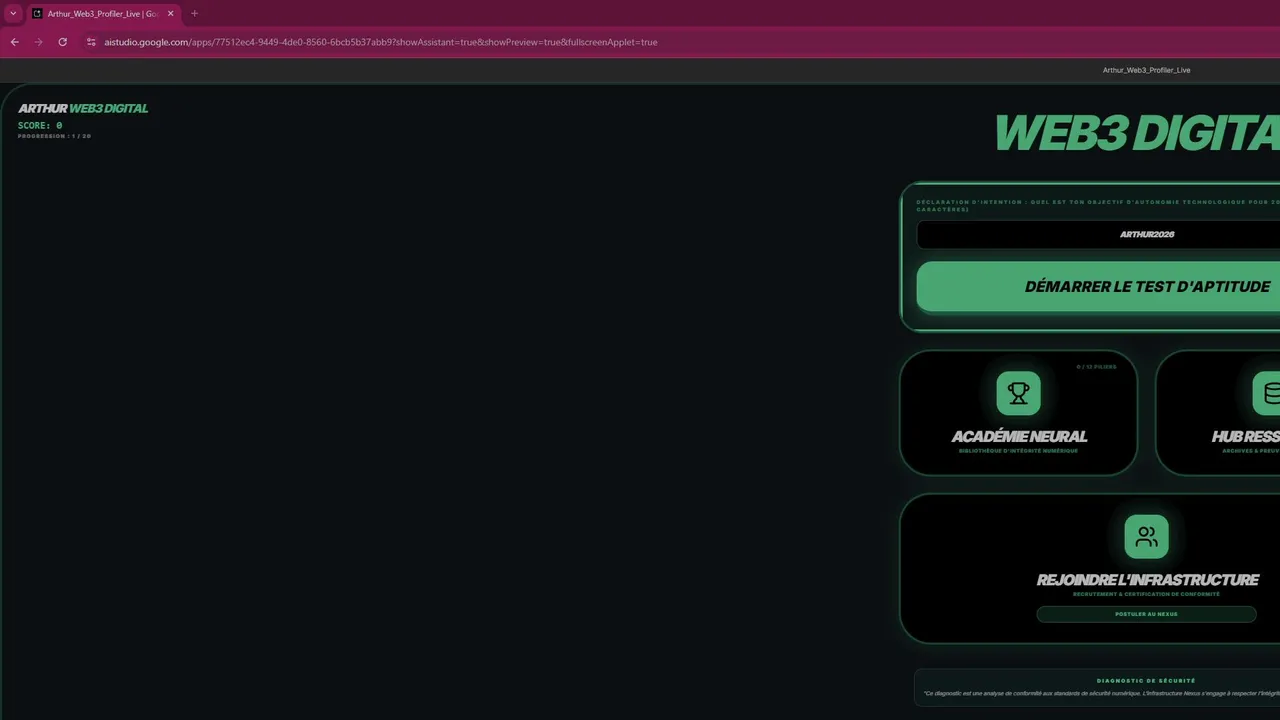The width and height of the screenshot is (1280, 720).
Task: Click the address bar URL
Action: tap(381, 42)
